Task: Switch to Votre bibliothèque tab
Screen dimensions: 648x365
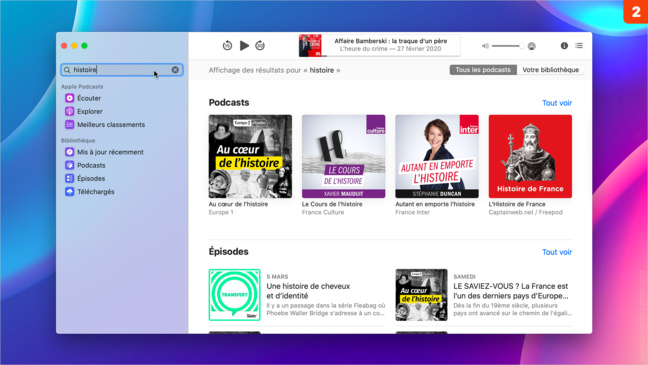Action: coord(550,70)
